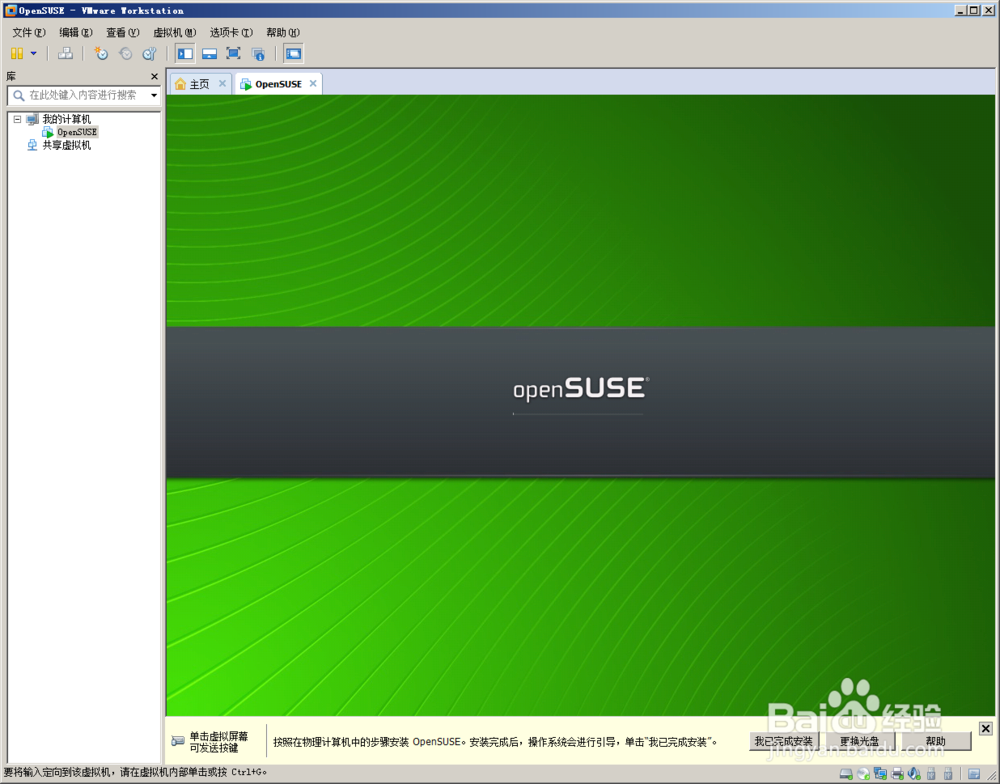Toggle the library panel visibility in the toolbar
The height and width of the screenshot is (784, 1000).
point(185,54)
